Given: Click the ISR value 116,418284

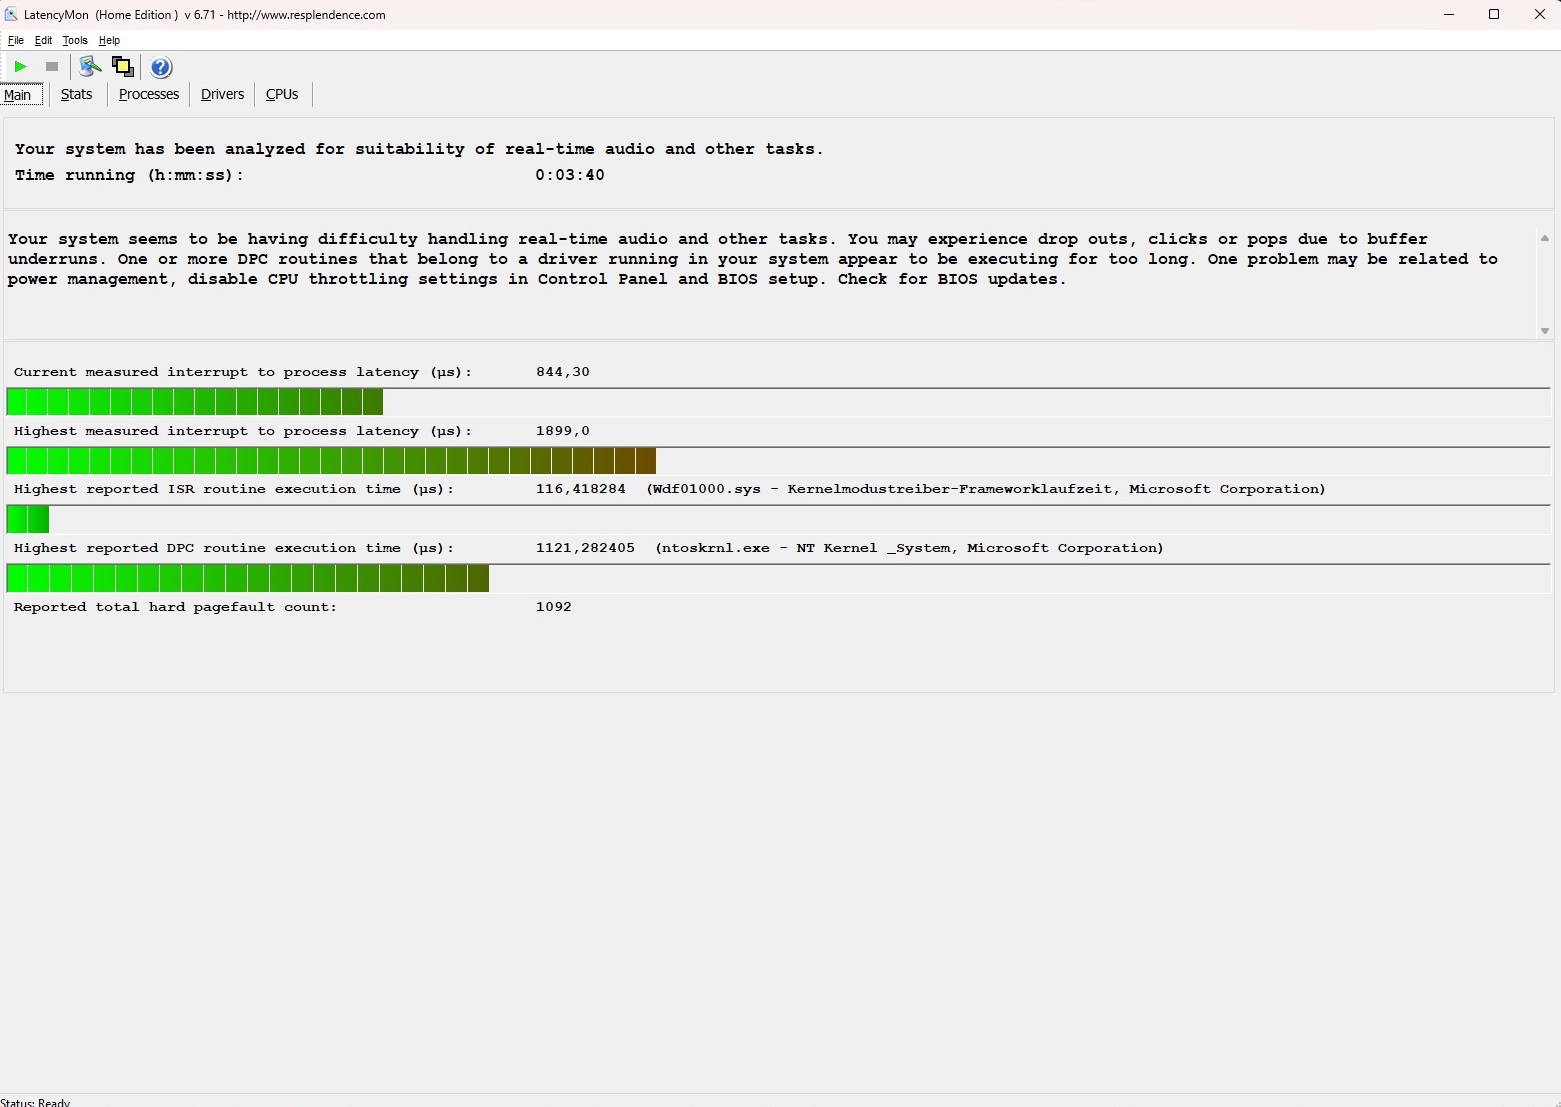Looking at the screenshot, I should click(x=581, y=489).
